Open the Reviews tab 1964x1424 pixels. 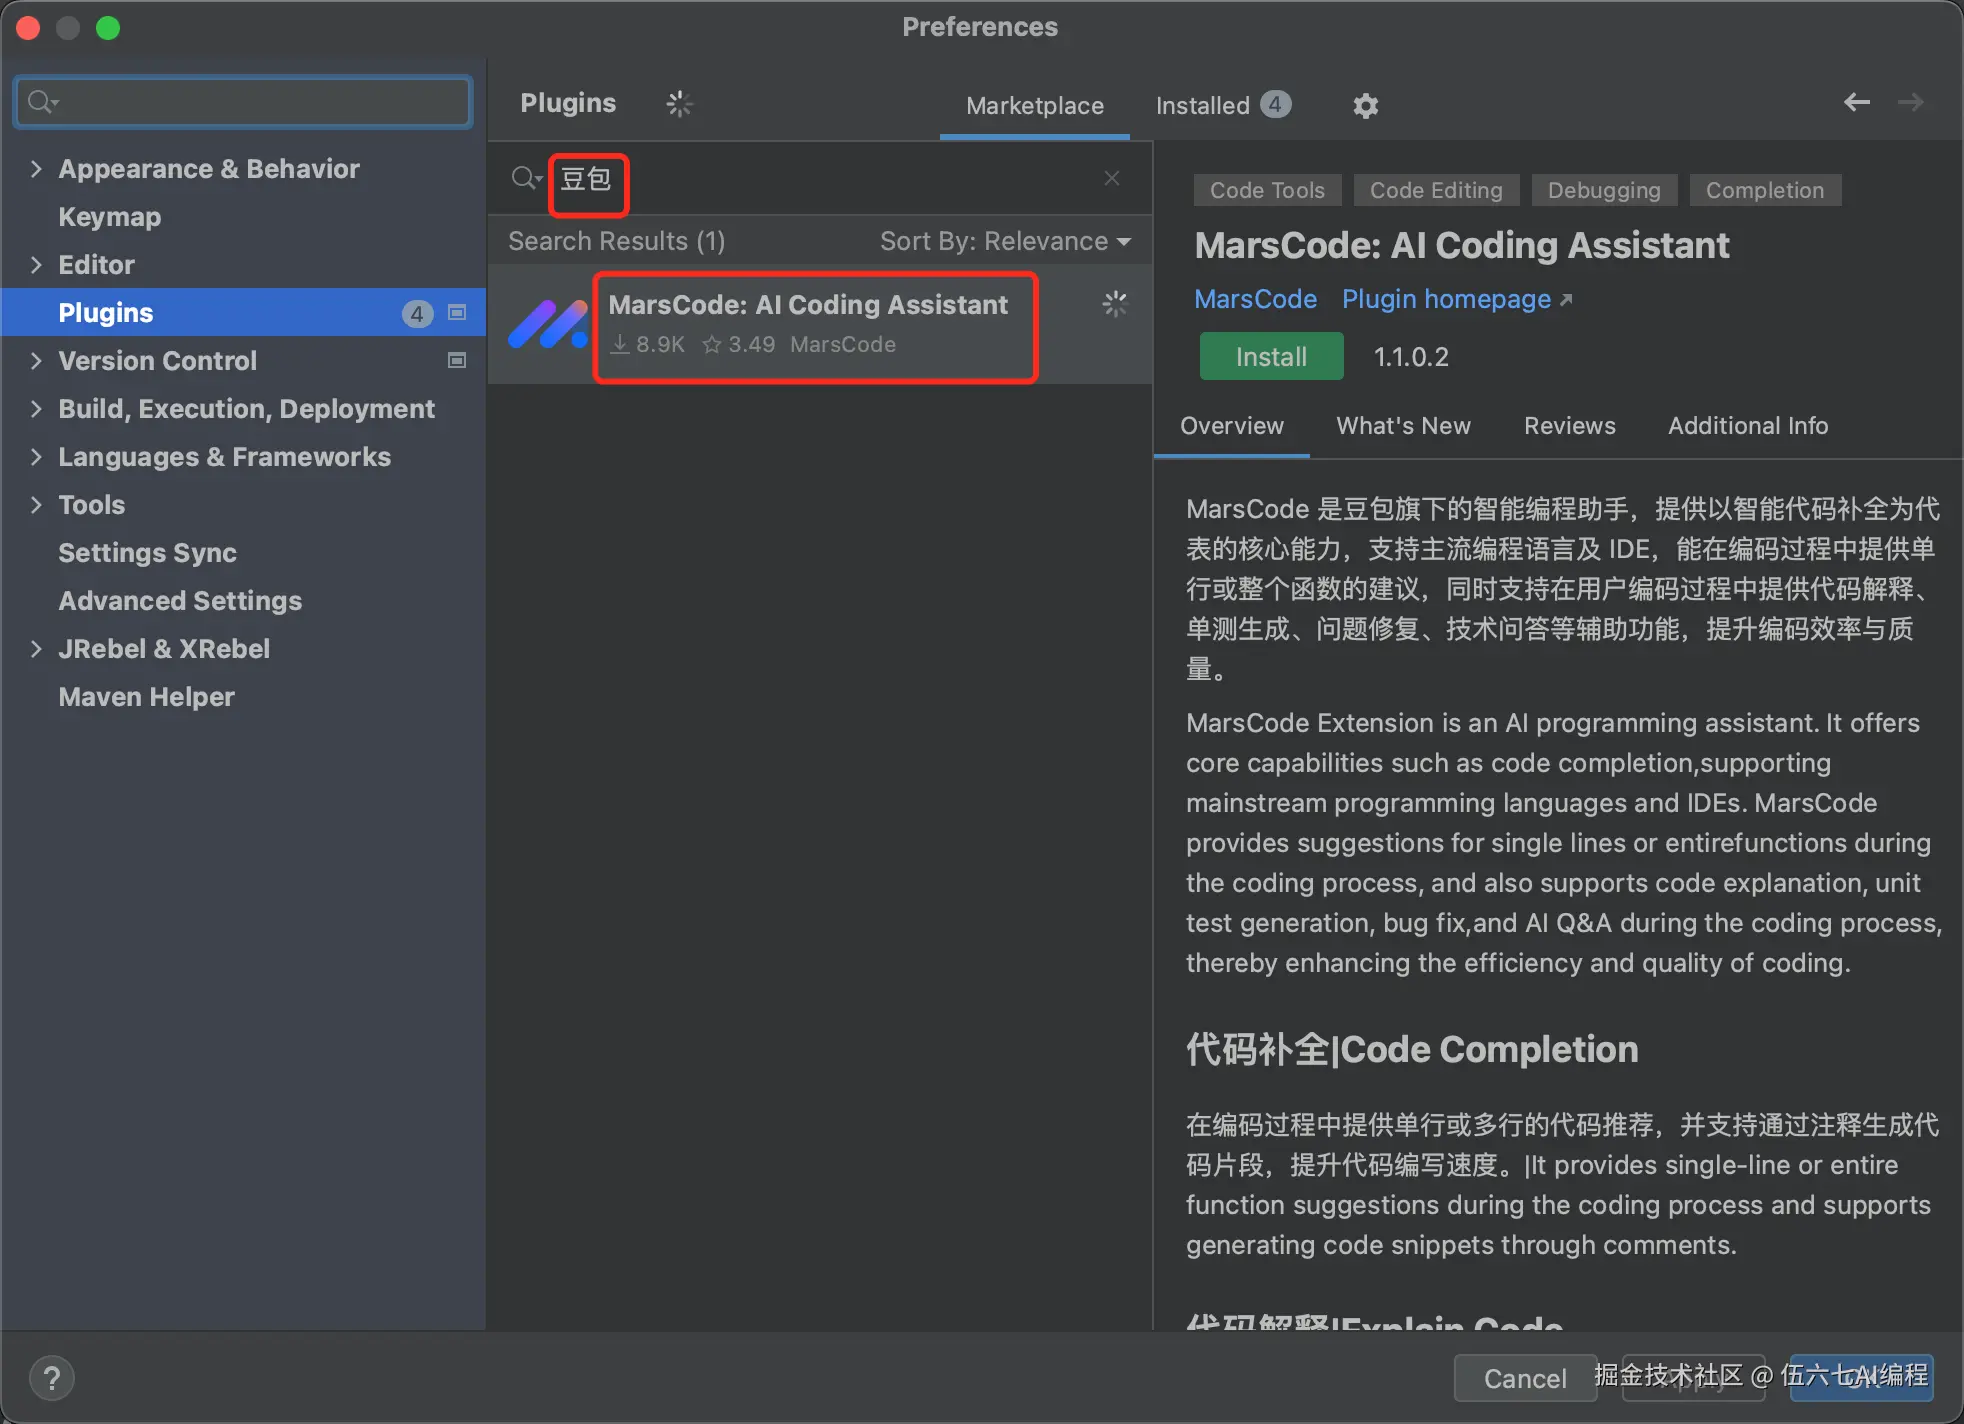[1569, 426]
